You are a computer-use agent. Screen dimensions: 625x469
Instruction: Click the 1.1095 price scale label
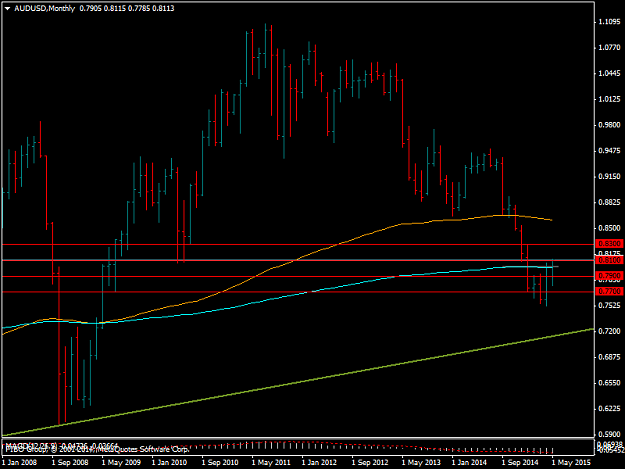click(609, 22)
